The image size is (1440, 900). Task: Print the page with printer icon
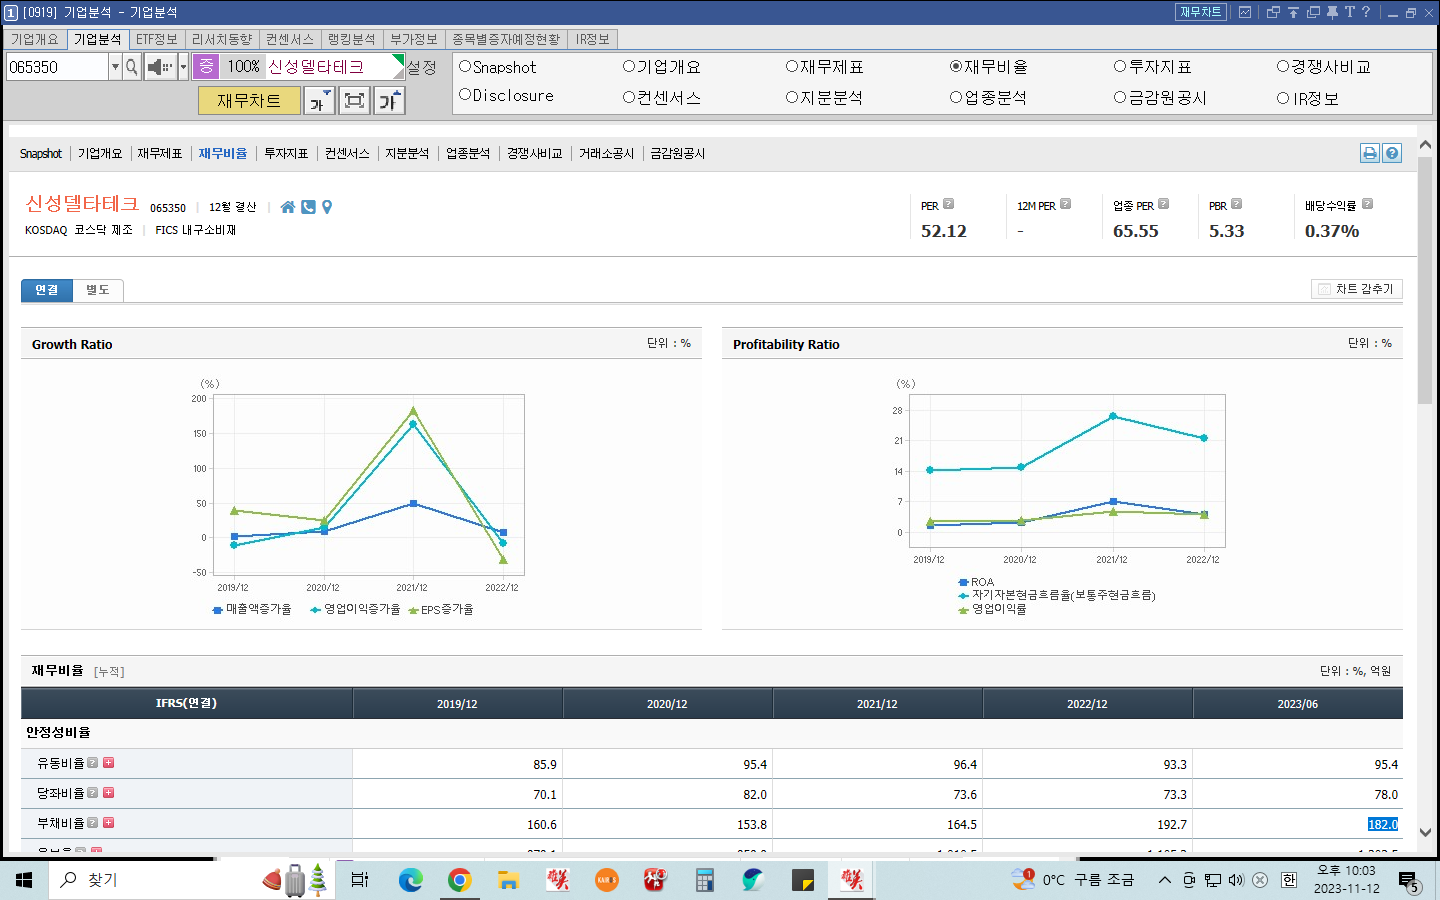click(x=1370, y=153)
